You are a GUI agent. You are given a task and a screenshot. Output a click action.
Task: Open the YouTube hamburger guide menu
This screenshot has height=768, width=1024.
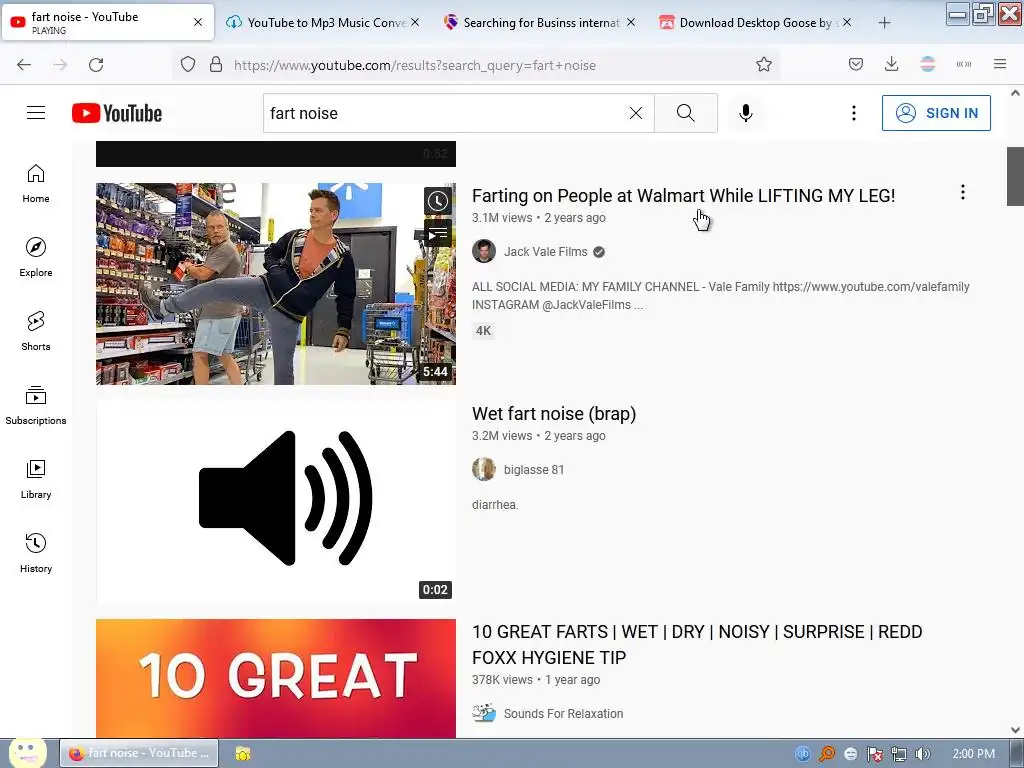pyautogui.click(x=36, y=113)
